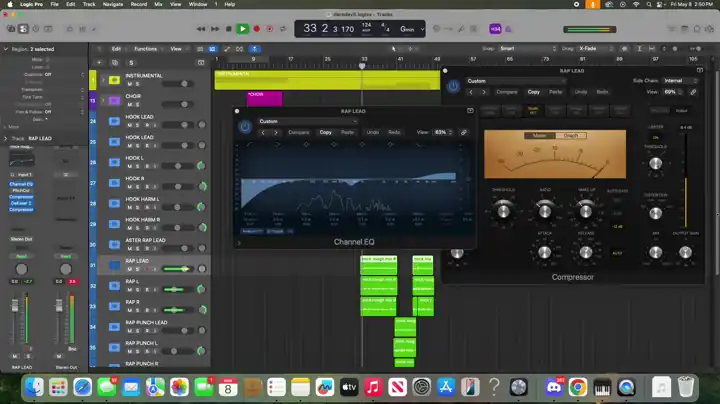Expand the INSTRUMENTAL track stack
720x404 pixels.
point(103,80)
